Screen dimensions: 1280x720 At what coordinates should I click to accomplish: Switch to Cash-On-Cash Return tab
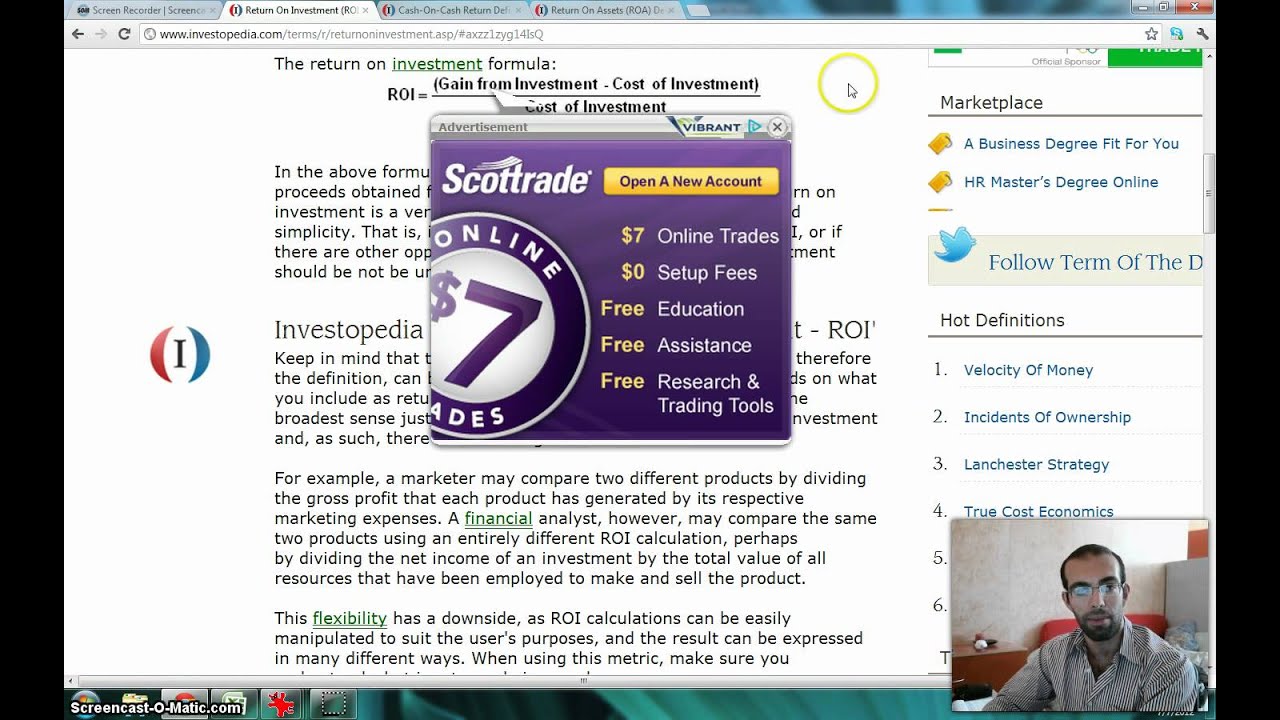click(450, 10)
